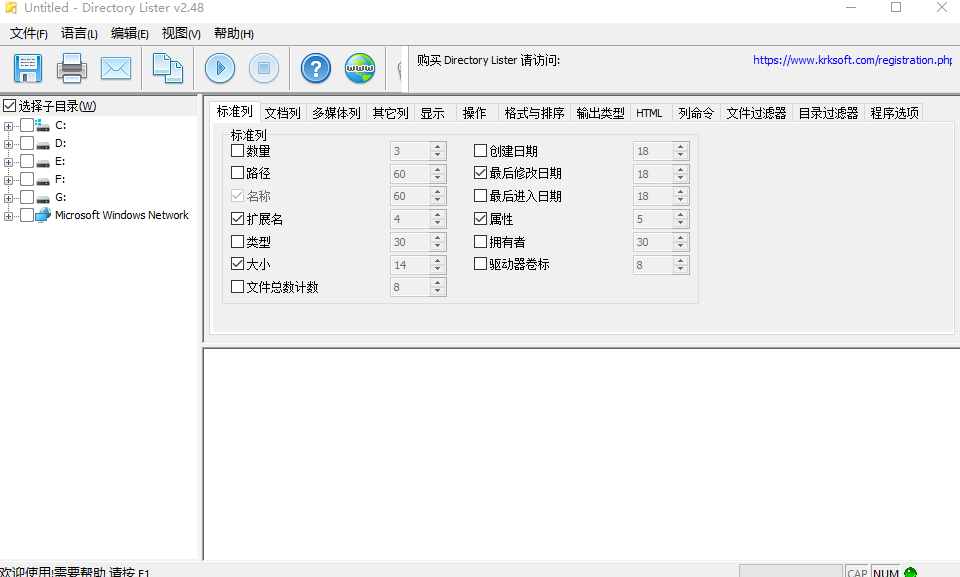
Task: Open Help with the question mark icon
Action: point(316,68)
